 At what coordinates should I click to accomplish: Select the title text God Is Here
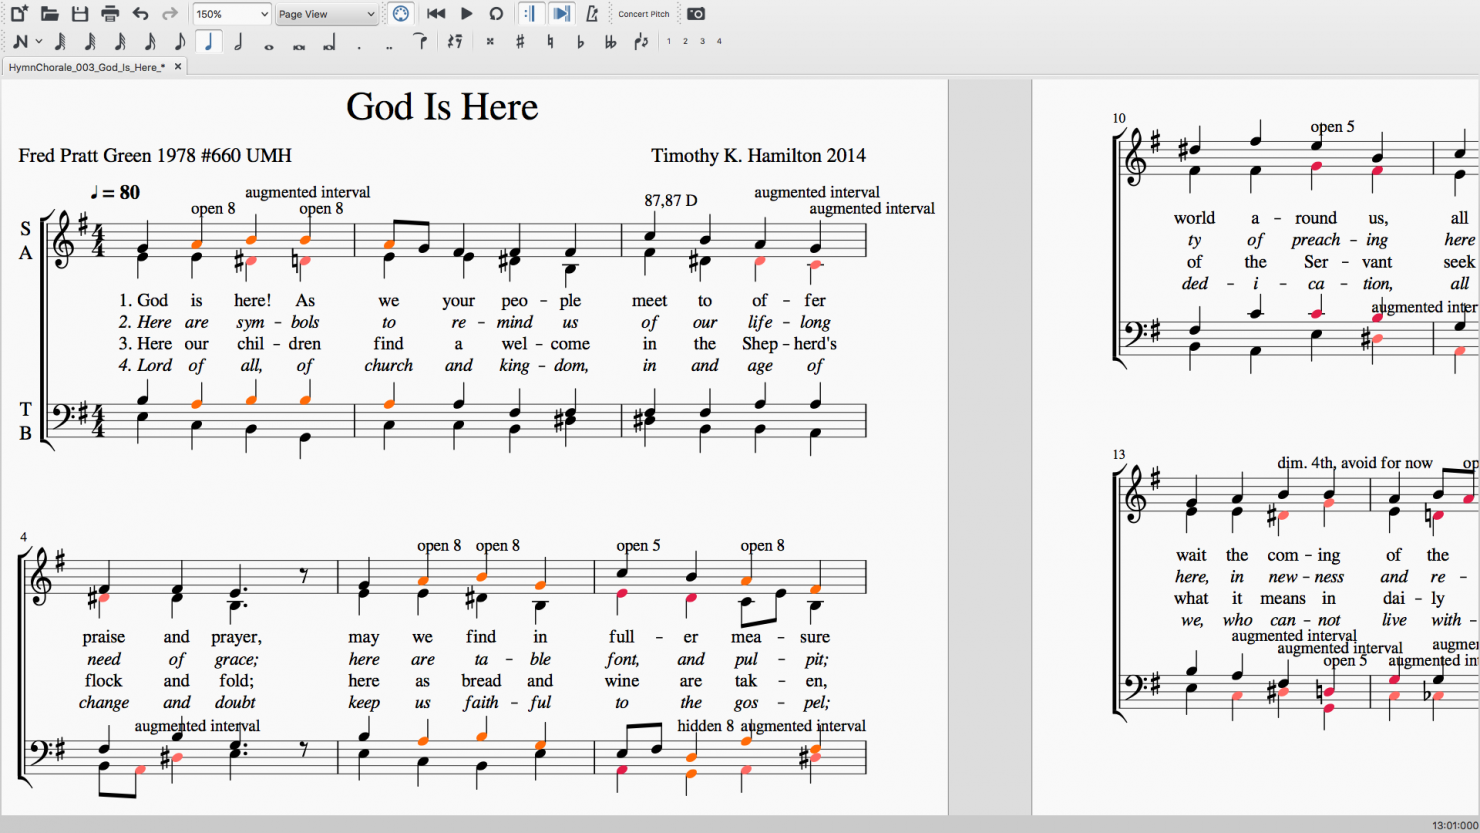(442, 106)
